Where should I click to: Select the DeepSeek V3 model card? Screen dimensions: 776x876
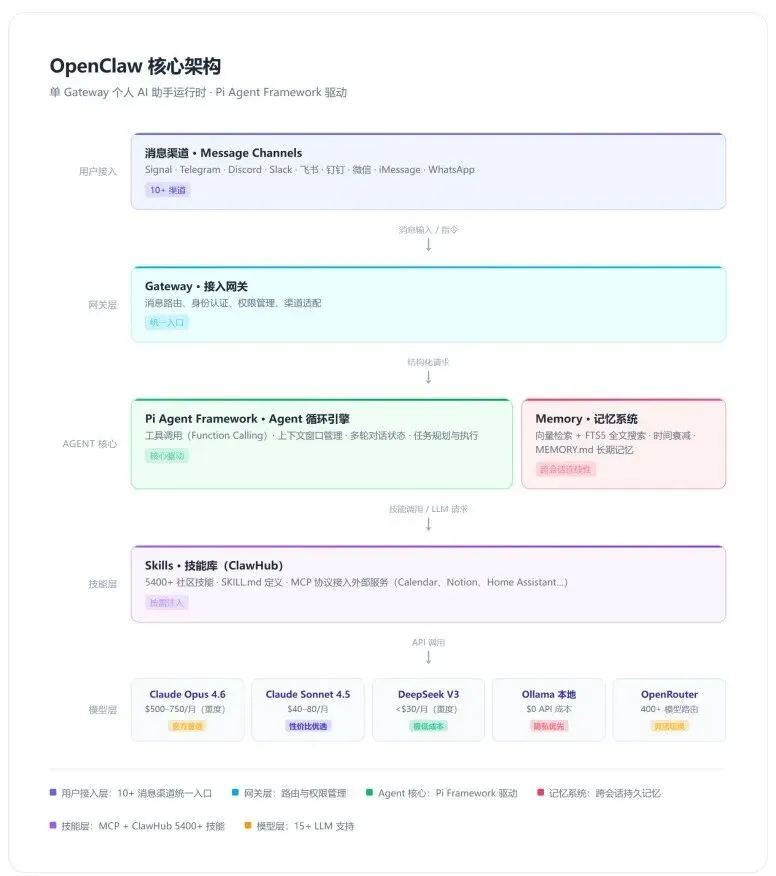pyautogui.click(x=429, y=710)
